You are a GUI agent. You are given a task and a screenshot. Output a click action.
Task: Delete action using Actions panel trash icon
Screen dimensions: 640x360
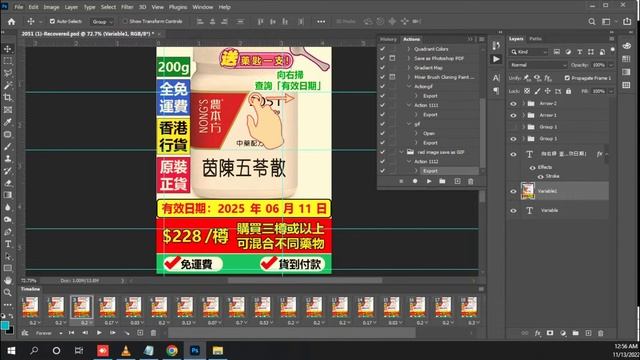[471, 181]
